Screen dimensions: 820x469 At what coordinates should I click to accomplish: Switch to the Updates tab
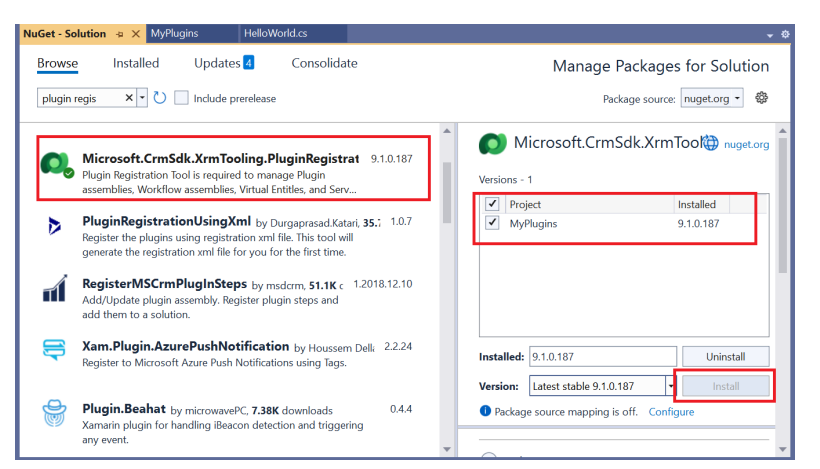[217, 63]
